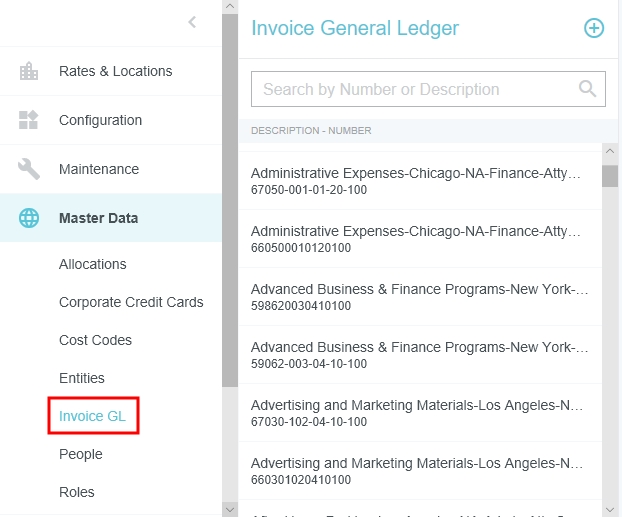Expand the Maintenance section
This screenshot has width=622, height=517.
(x=99, y=169)
